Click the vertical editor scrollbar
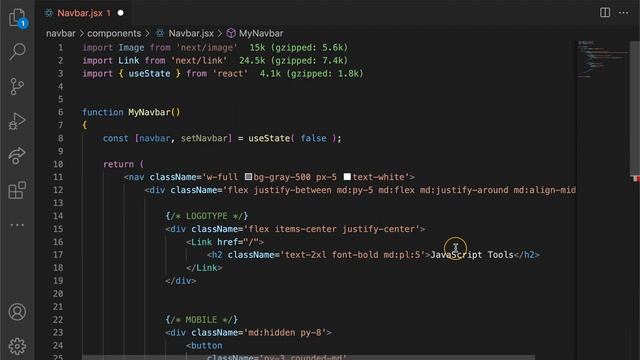The height and width of the screenshot is (360, 640). click(x=635, y=108)
